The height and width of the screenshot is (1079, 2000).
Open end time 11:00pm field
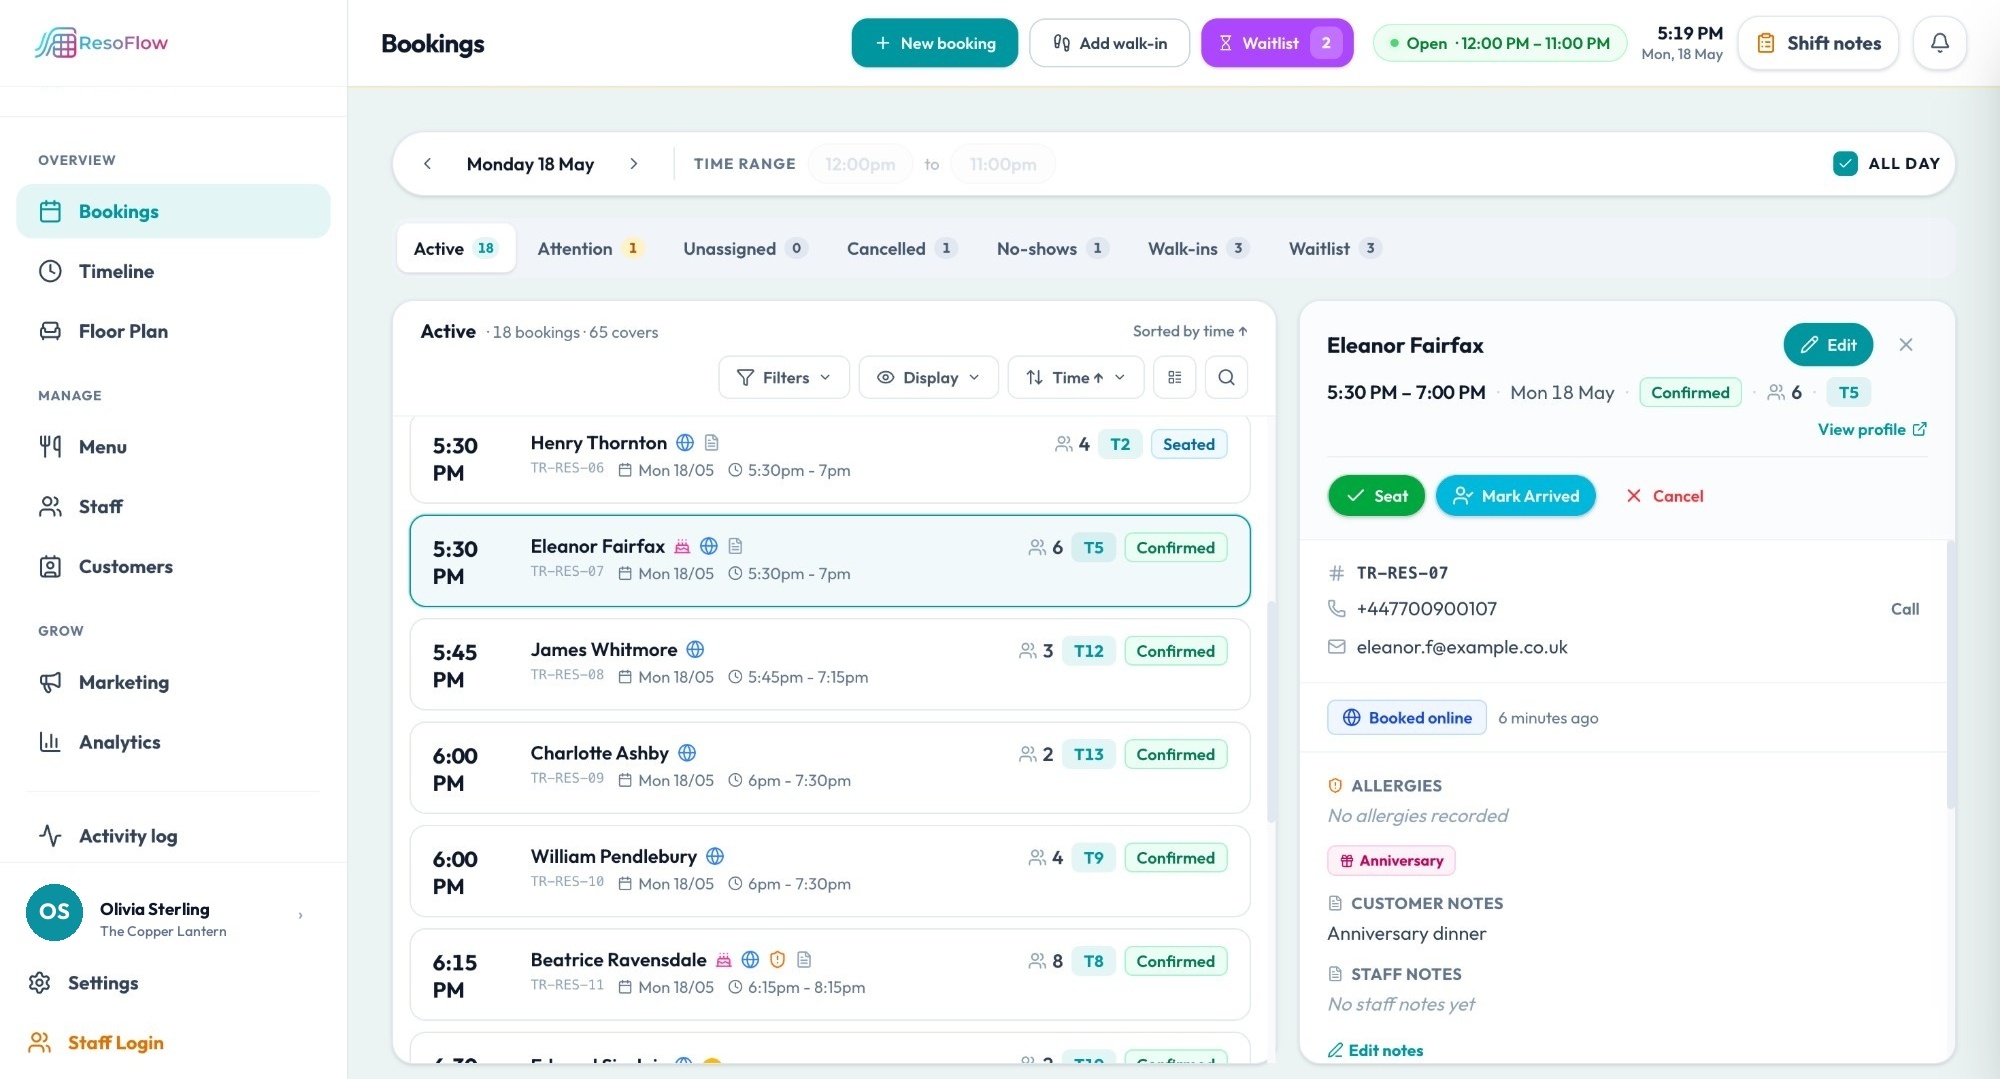1003,164
